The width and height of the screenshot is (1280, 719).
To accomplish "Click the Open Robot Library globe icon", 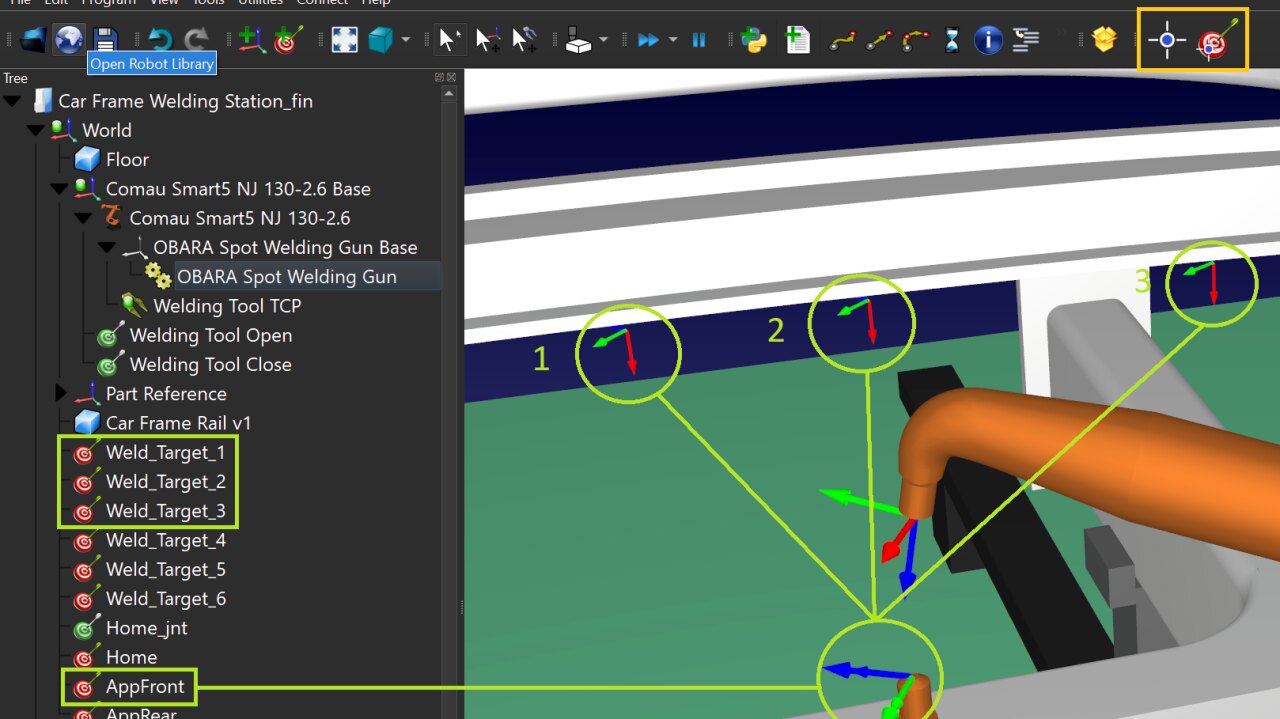I will 68,40.
